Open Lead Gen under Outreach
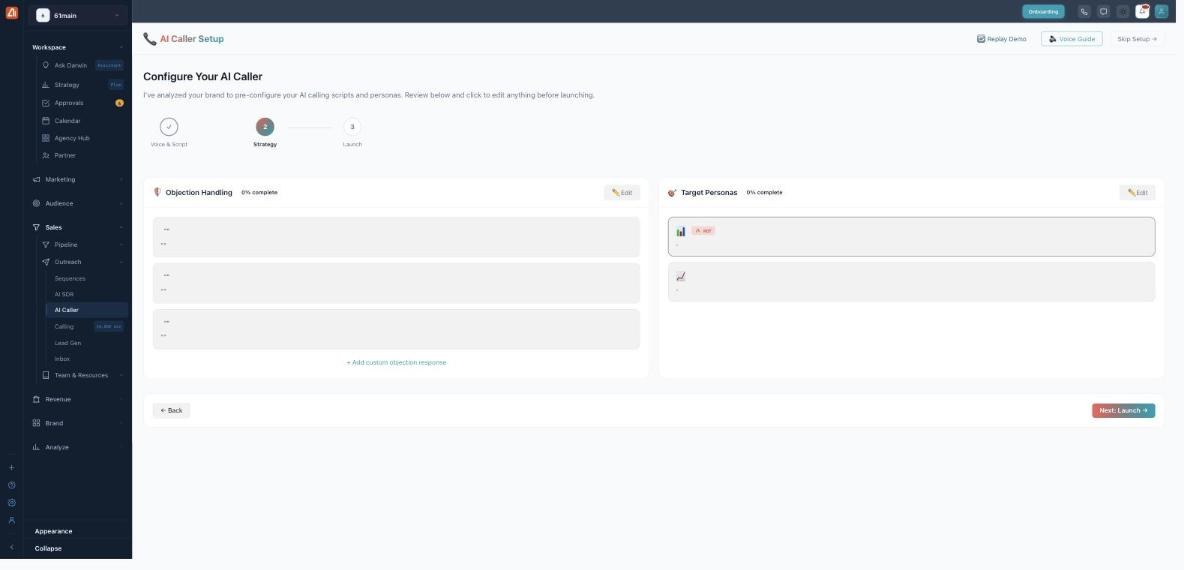1184x570 pixels. 68,343
